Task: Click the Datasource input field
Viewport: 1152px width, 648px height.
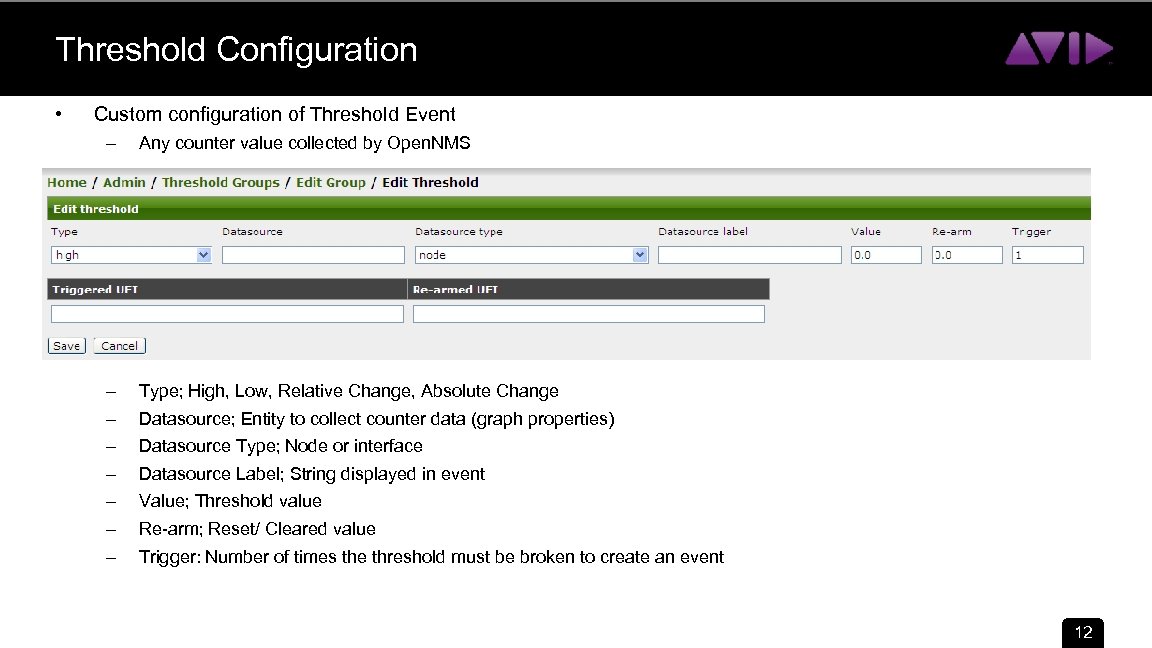Action: click(x=313, y=254)
